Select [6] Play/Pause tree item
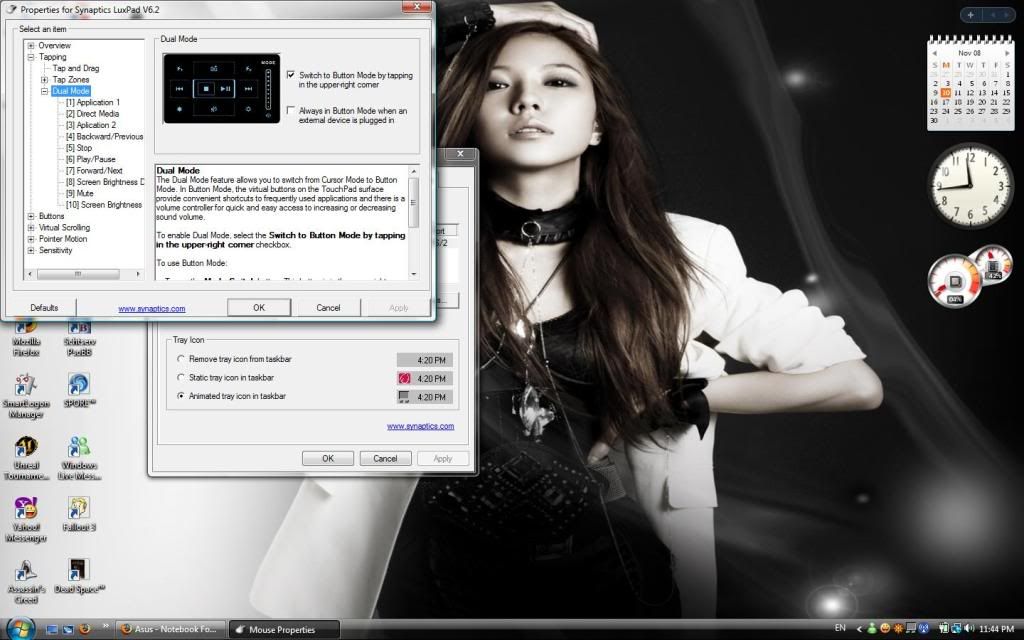The height and width of the screenshot is (640, 1024). (91, 159)
